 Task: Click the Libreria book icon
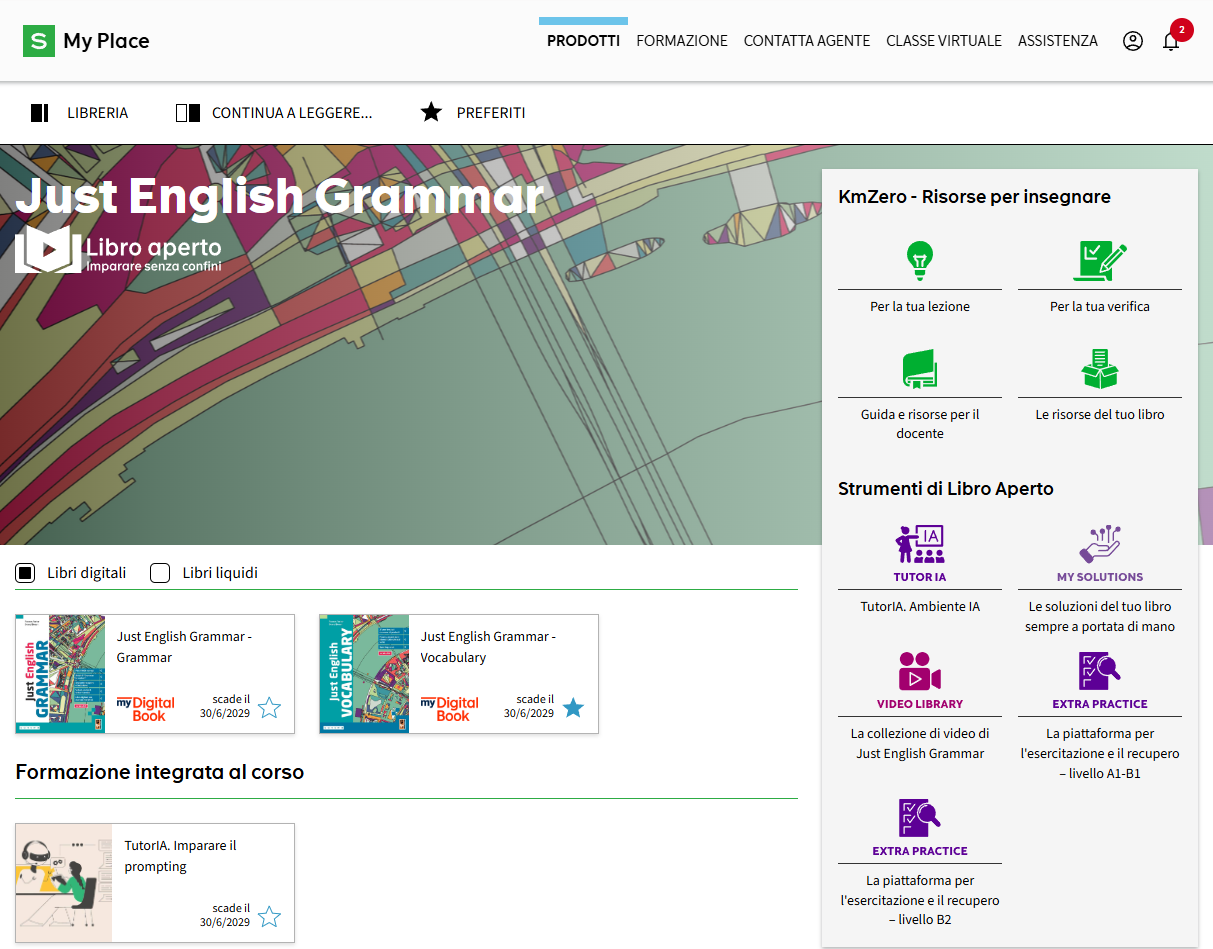pos(39,113)
